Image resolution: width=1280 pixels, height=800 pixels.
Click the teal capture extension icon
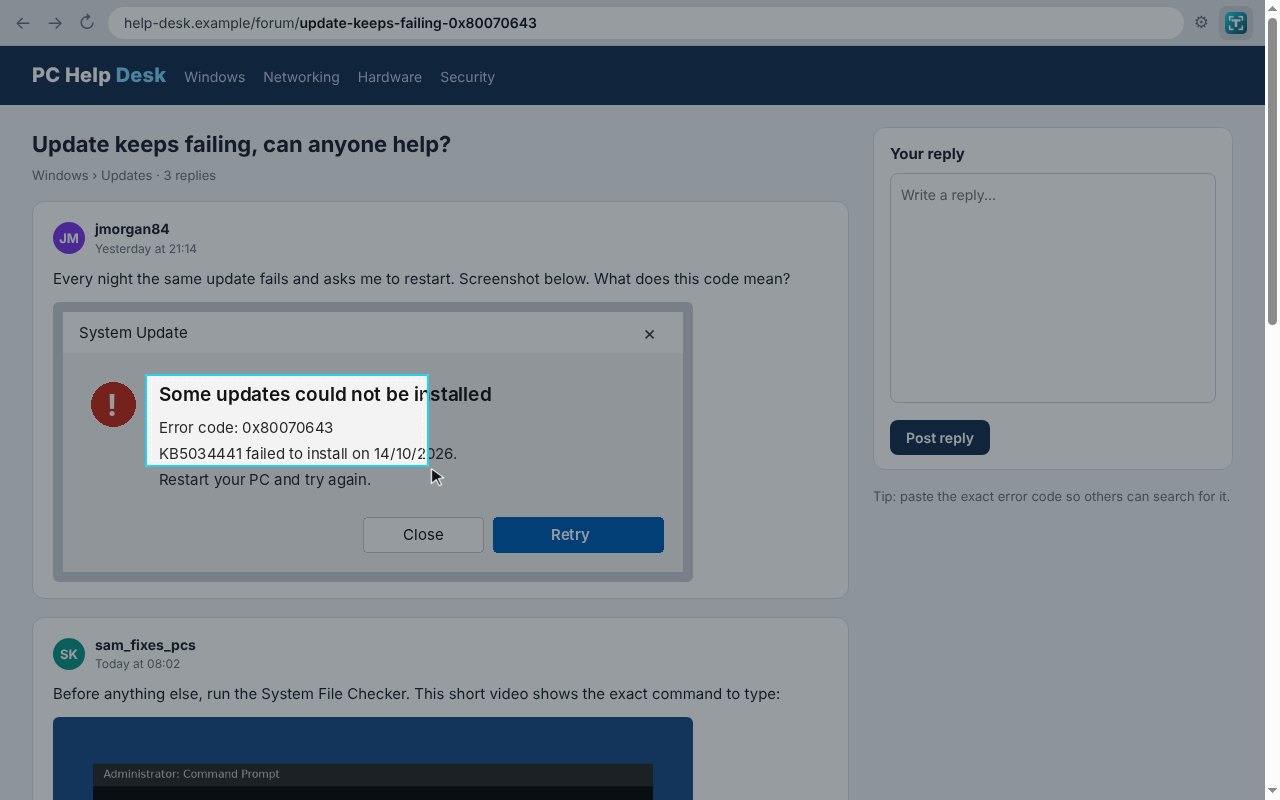pyautogui.click(x=1236, y=23)
